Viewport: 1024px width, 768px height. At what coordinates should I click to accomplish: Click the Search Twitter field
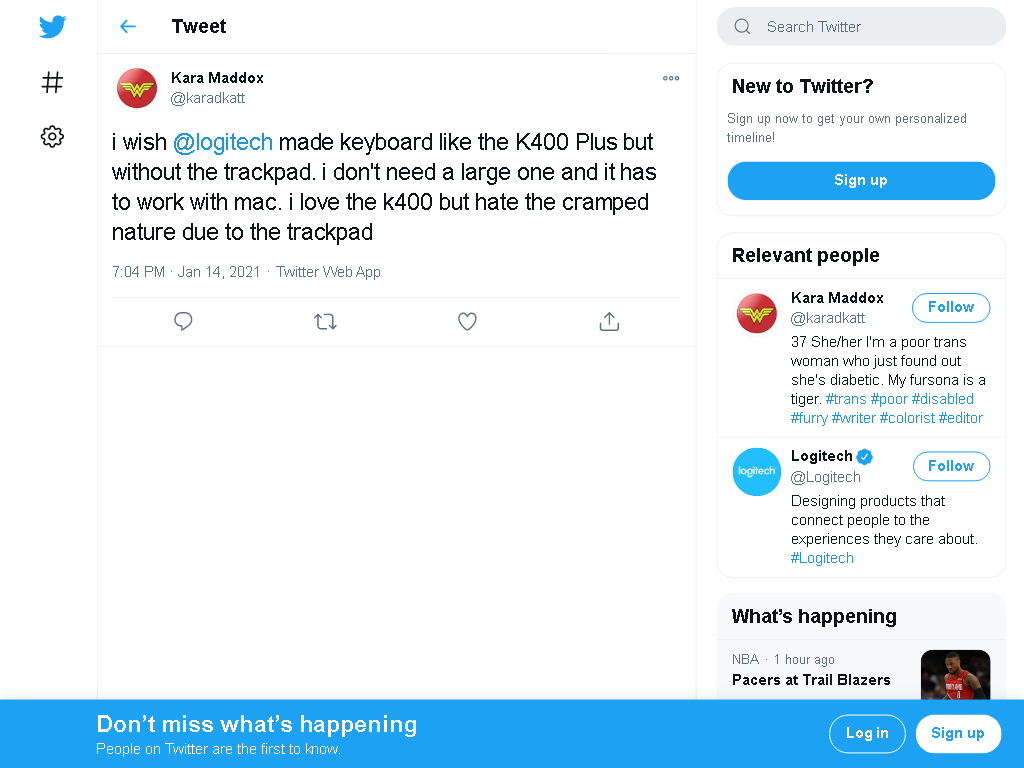(861, 27)
